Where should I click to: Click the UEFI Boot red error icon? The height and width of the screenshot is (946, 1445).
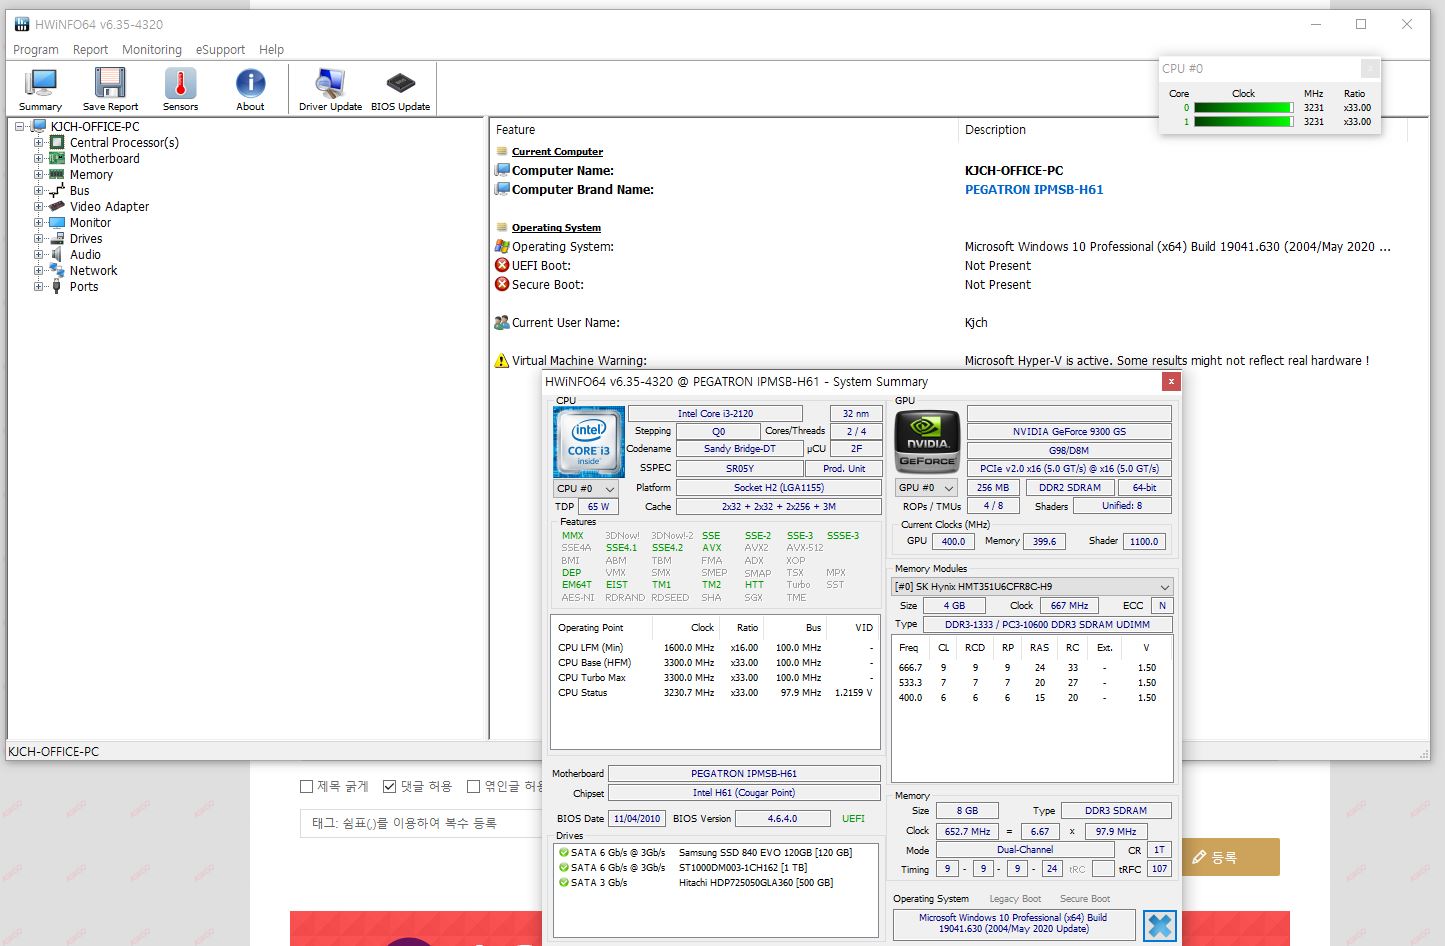[x=502, y=265]
